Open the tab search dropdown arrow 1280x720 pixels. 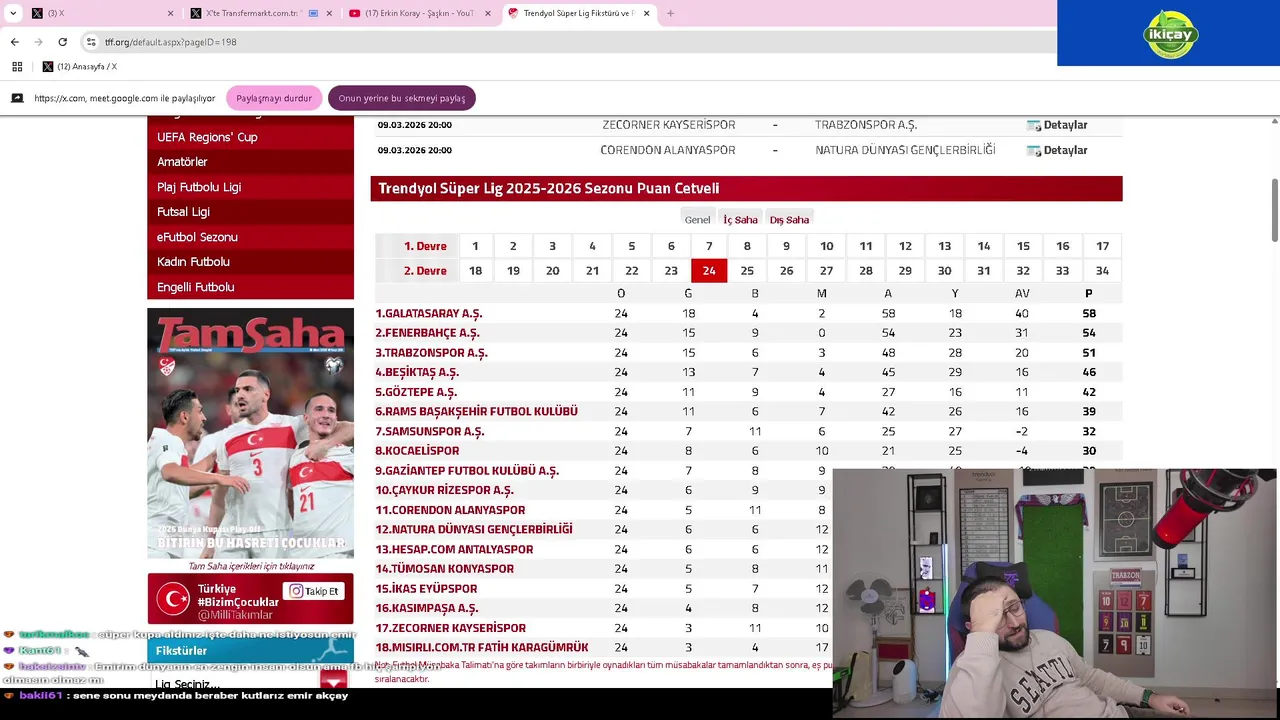coord(13,13)
